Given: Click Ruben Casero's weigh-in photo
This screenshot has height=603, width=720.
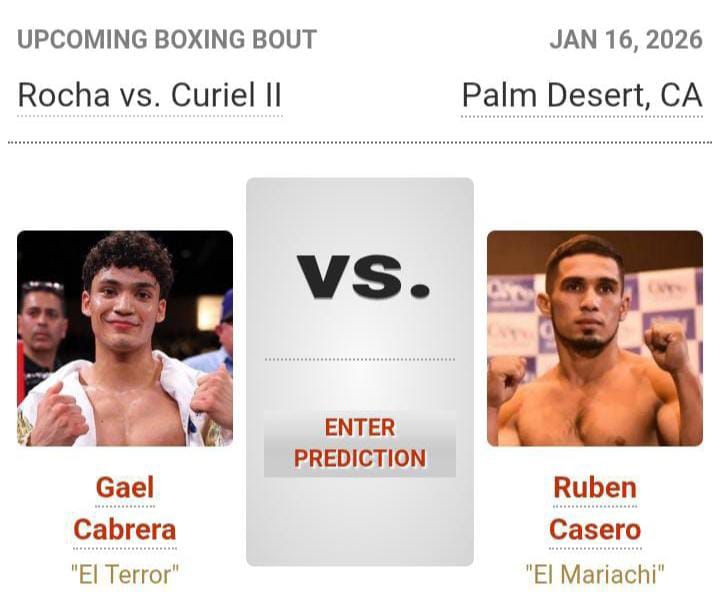Looking at the screenshot, I should [x=594, y=338].
